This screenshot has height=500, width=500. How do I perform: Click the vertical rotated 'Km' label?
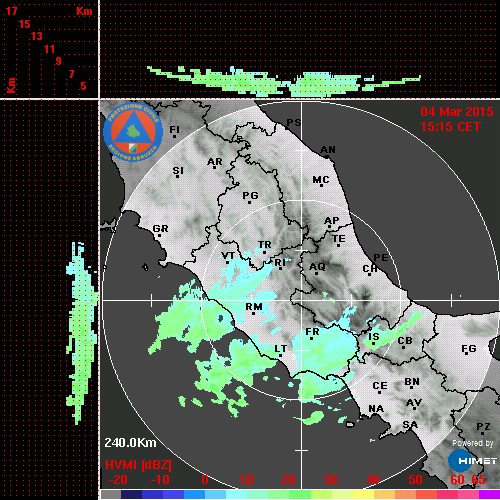(x=12, y=86)
